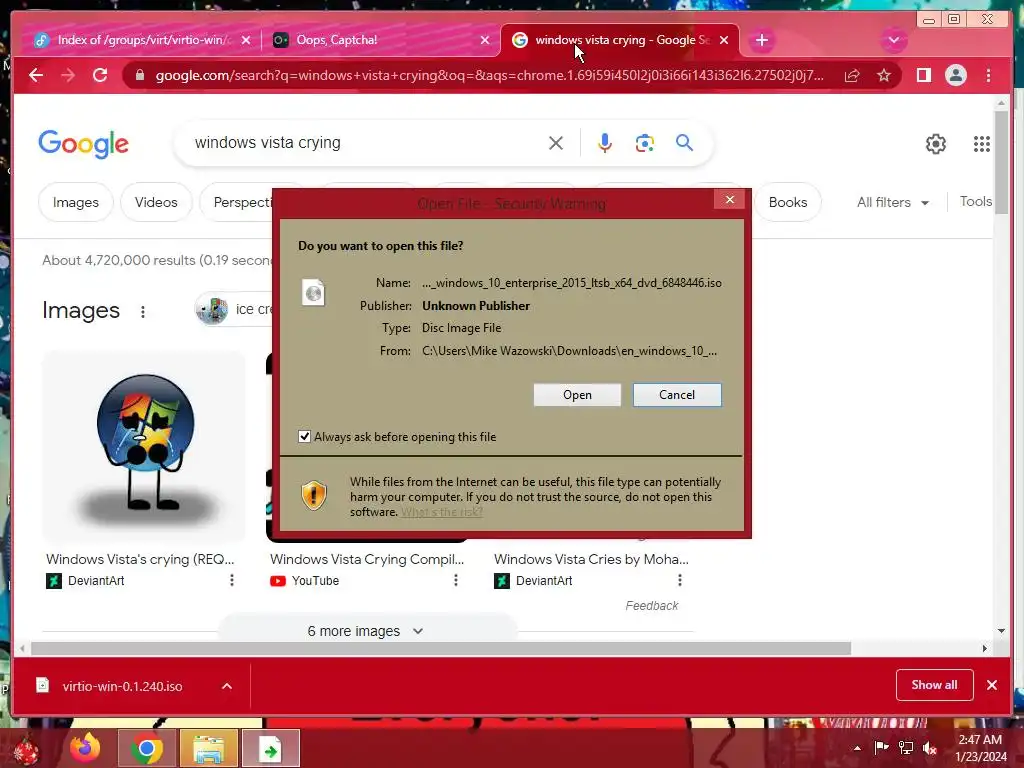Image resolution: width=1024 pixels, height=768 pixels.
Task: Click the horizontal scrollbar of the page
Action: coord(441,648)
